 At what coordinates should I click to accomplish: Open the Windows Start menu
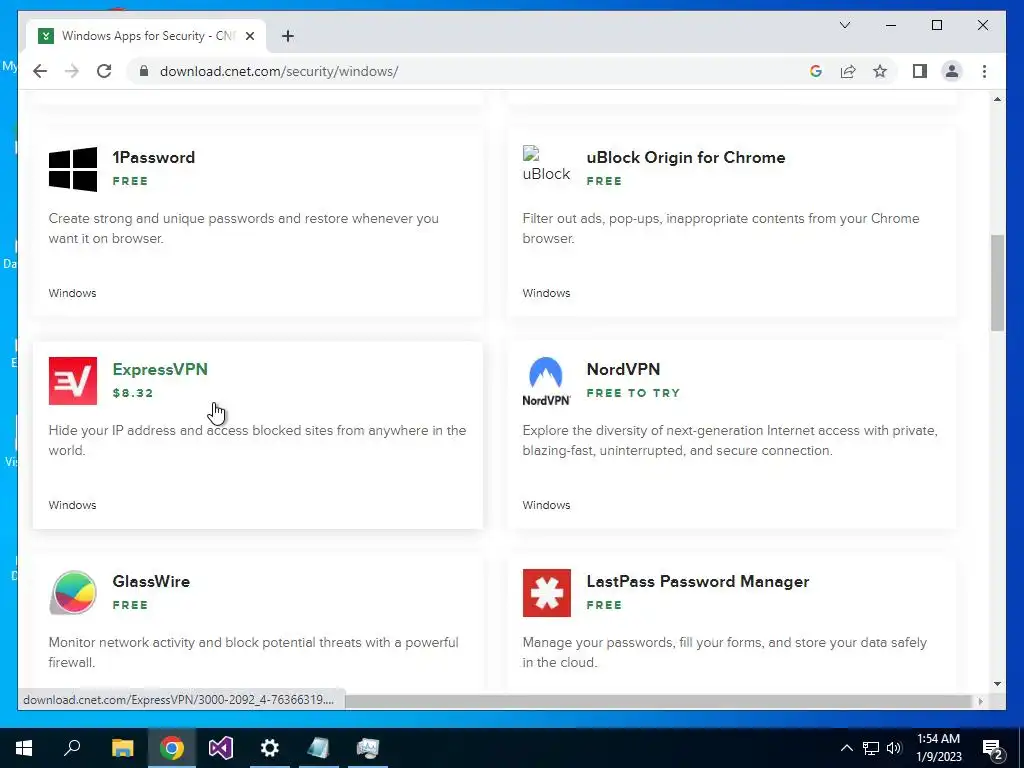point(24,748)
